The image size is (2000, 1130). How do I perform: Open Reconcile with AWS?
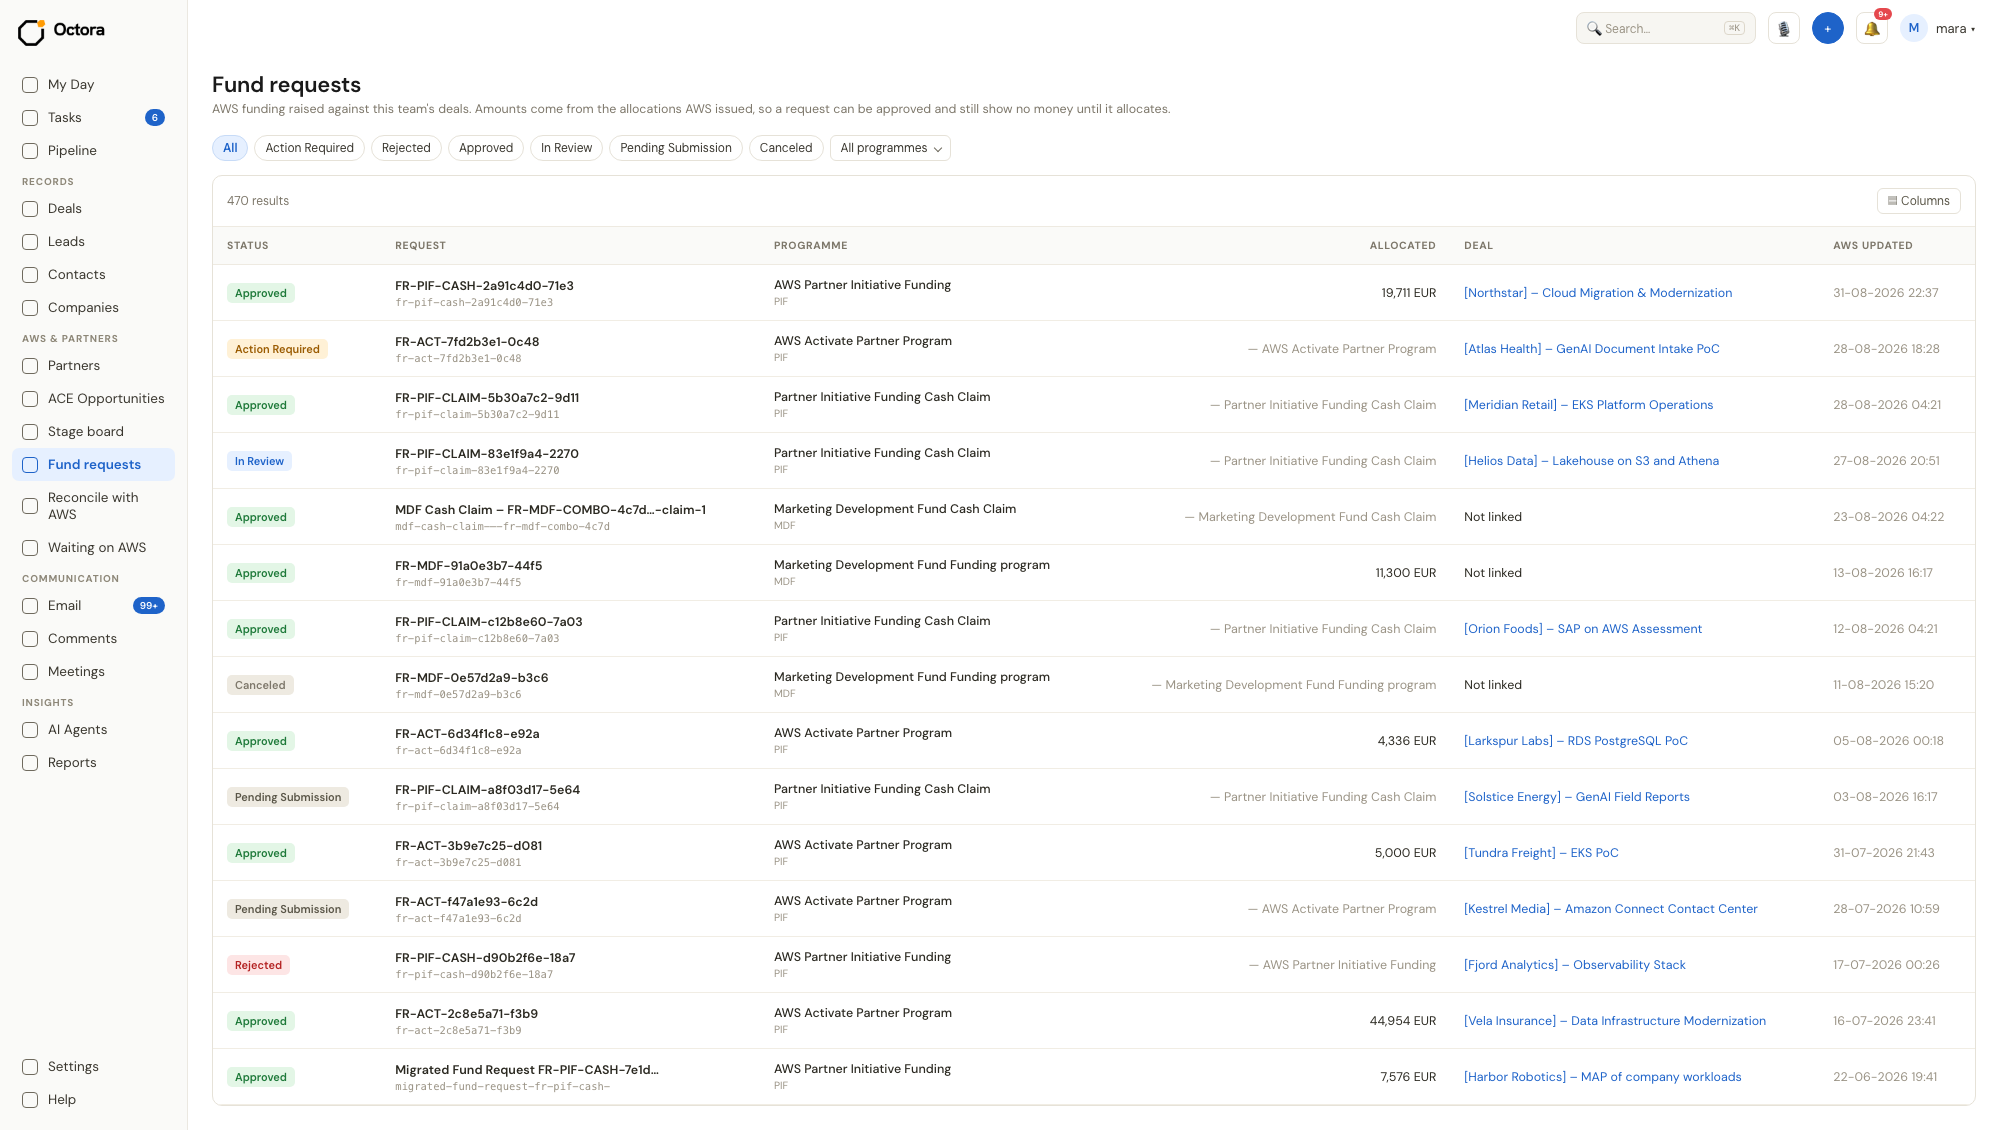click(x=94, y=506)
